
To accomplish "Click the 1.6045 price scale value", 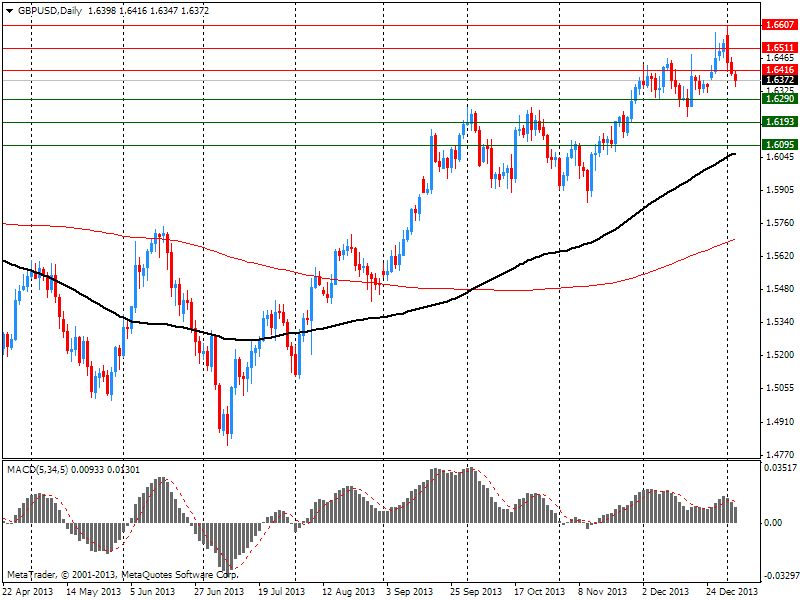I will [x=780, y=156].
